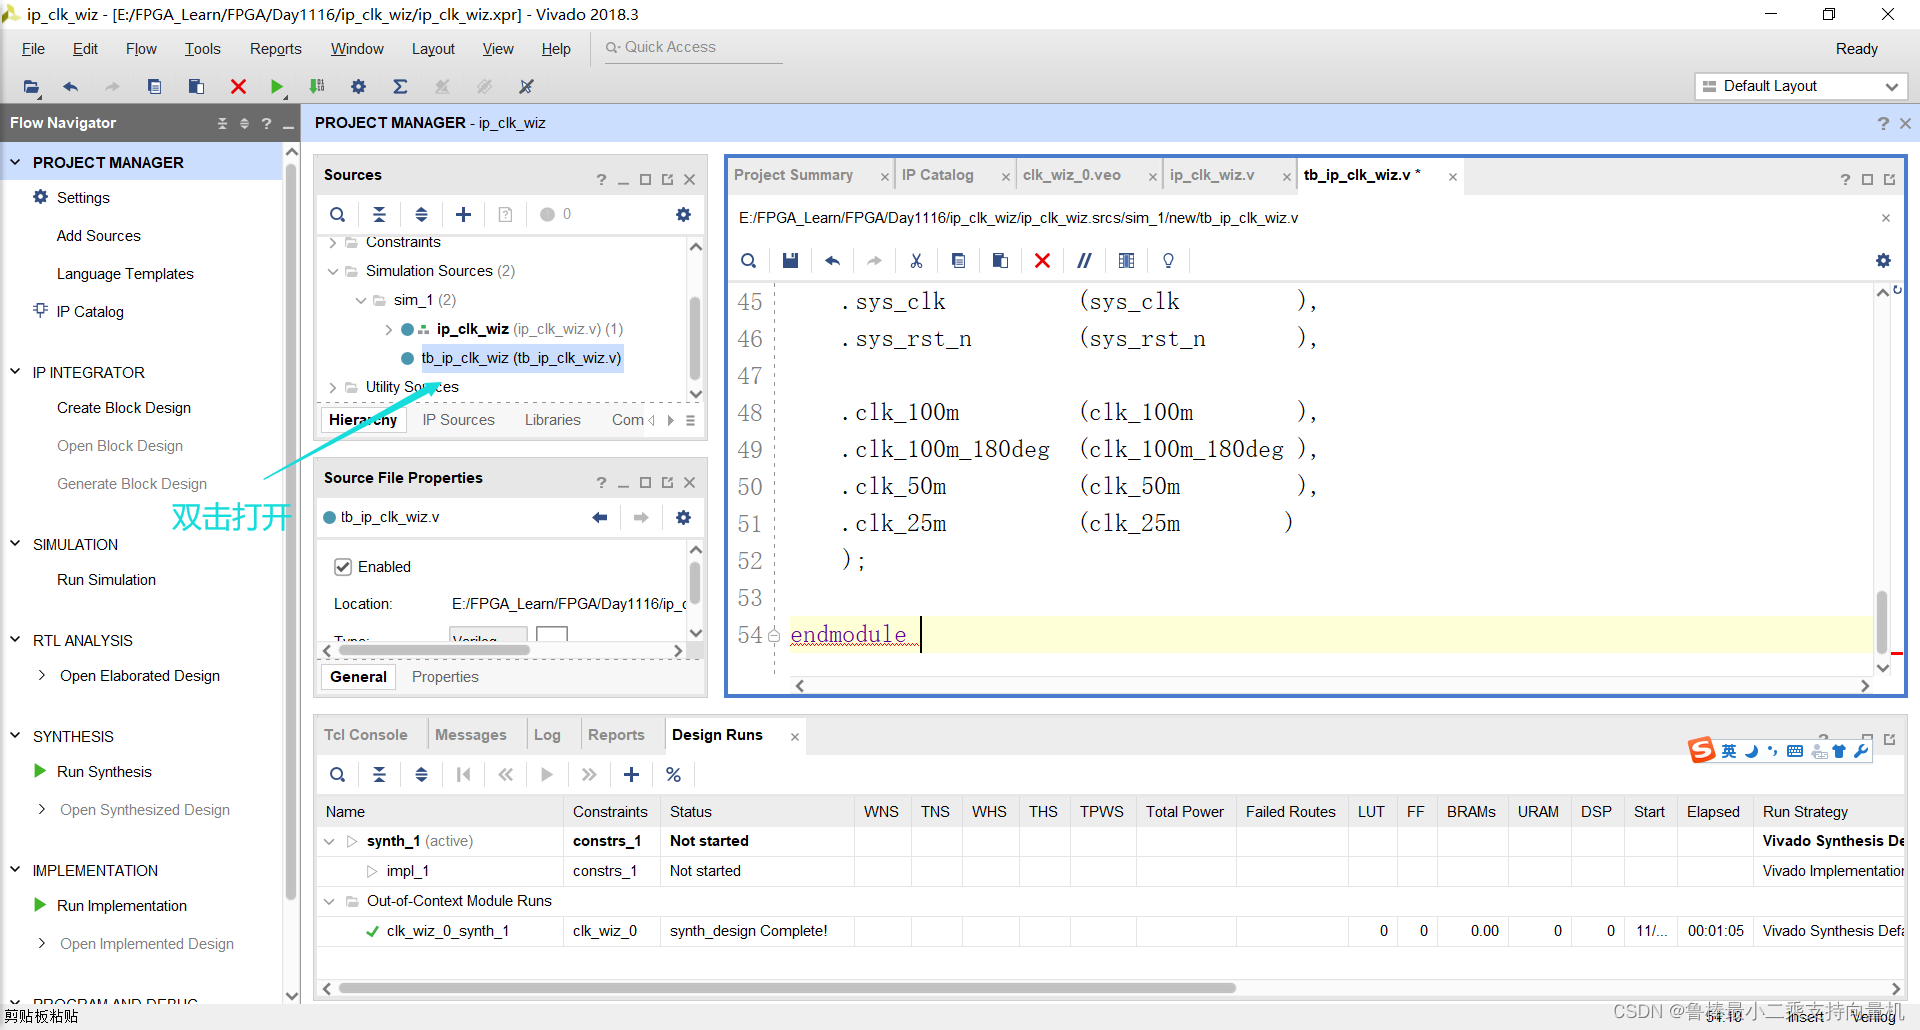Viewport: 1920px width, 1030px height.
Task: Click Run Synthesis in Flow Navigator
Action: point(104,772)
